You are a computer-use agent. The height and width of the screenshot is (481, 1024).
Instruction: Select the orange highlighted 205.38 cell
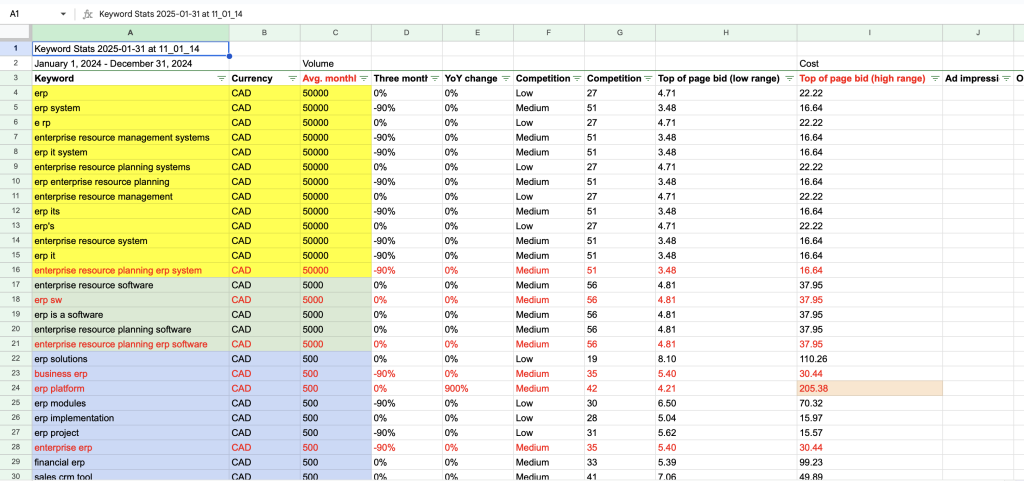(x=869, y=388)
